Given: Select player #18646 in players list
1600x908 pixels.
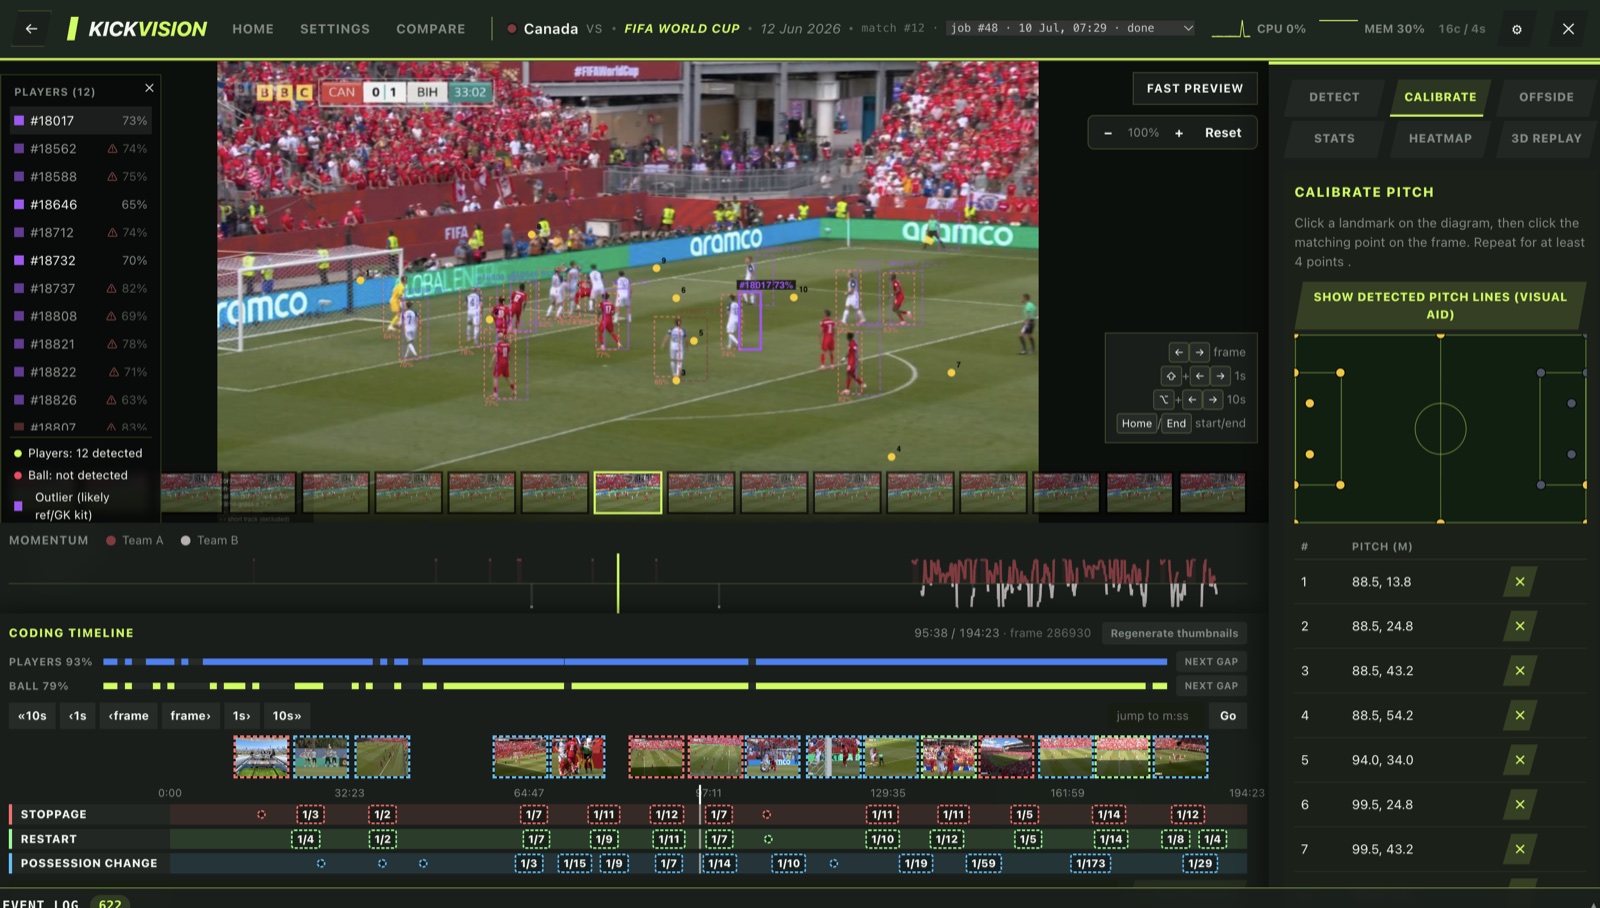Looking at the screenshot, I should click(x=81, y=204).
